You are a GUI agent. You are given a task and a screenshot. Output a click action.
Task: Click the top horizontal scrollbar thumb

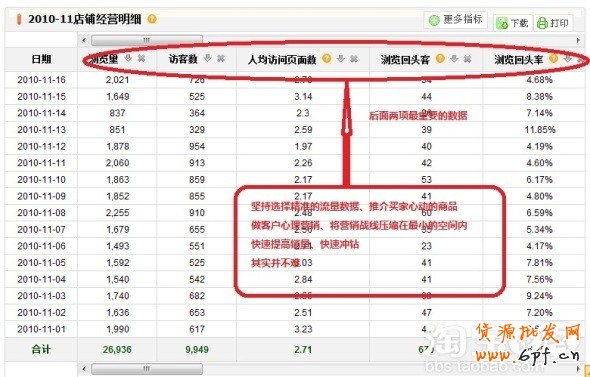coord(147,40)
